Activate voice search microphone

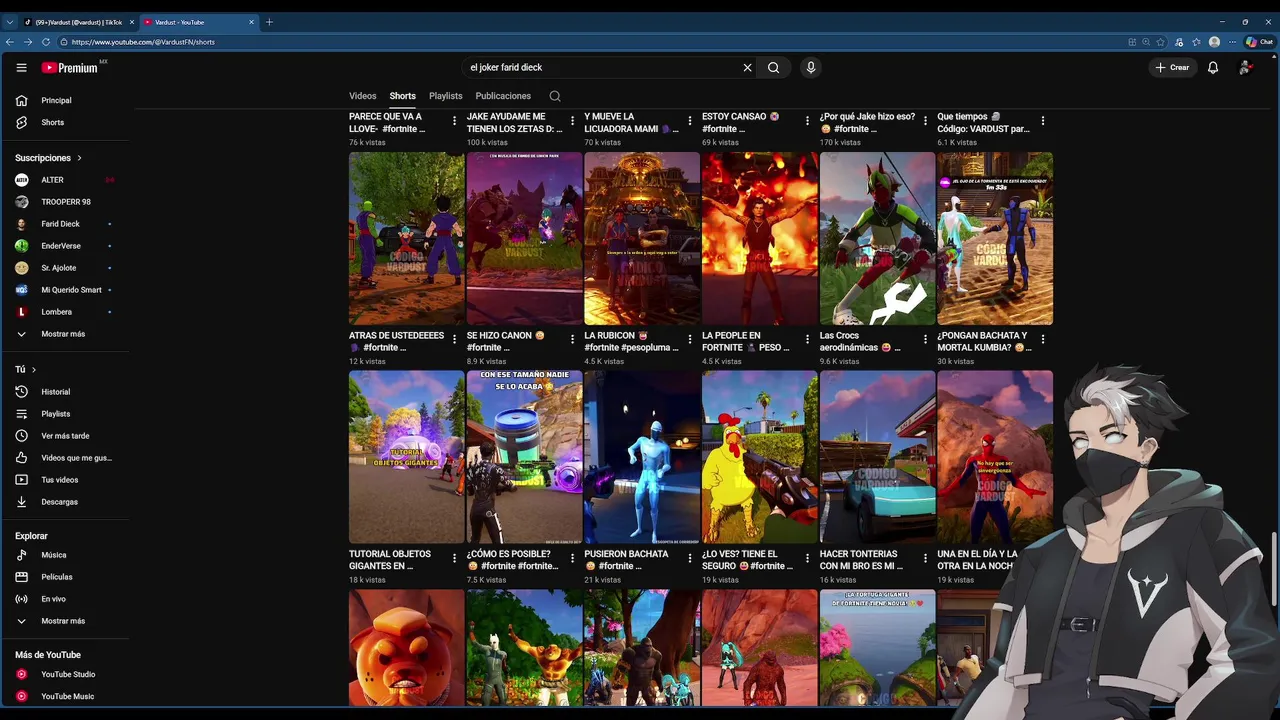click(811, 67)
